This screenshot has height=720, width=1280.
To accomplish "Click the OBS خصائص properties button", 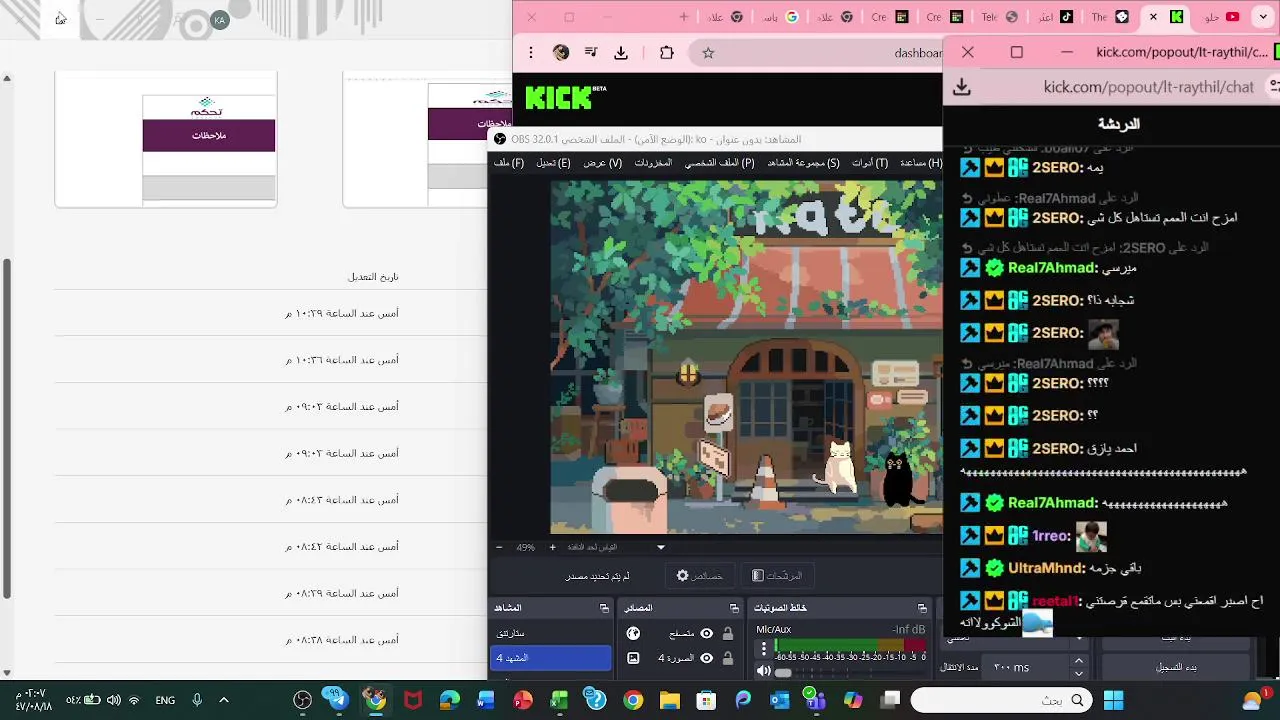I will click(699, 576).
